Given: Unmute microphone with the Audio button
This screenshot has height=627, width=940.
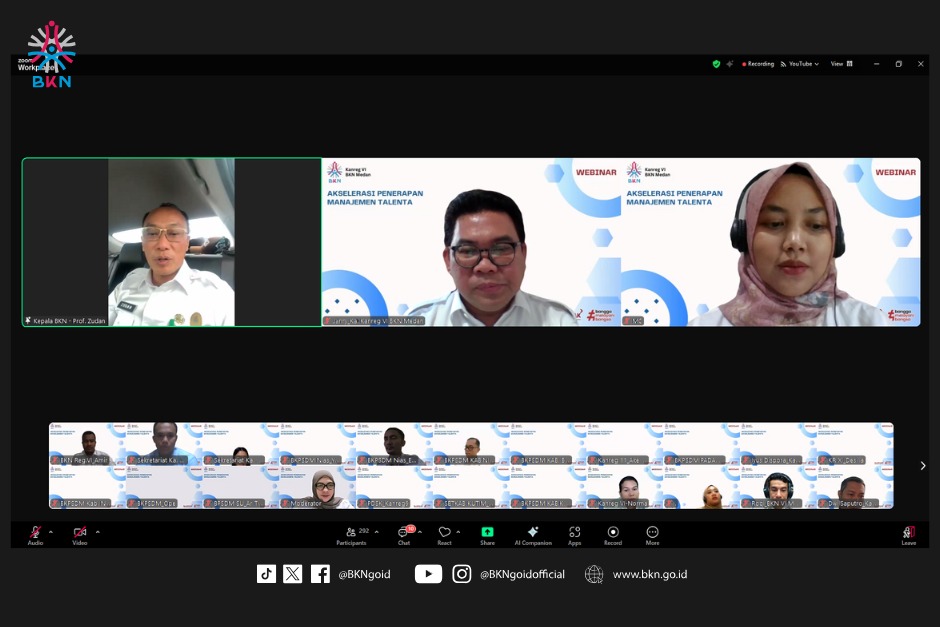Looking at the screenshot, I should pos(35,534).
